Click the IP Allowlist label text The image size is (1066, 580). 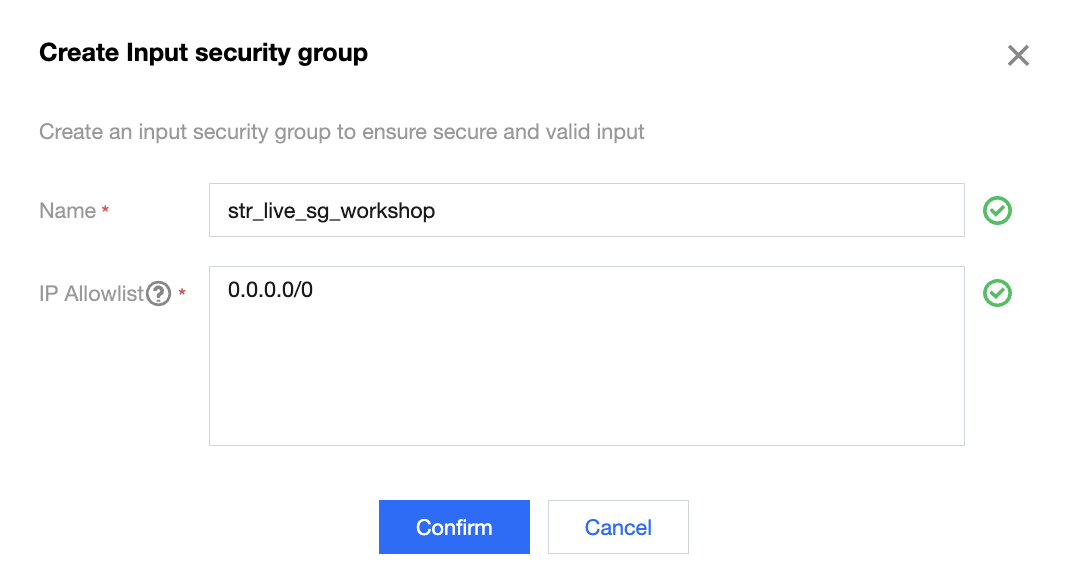tap(91, 294)
